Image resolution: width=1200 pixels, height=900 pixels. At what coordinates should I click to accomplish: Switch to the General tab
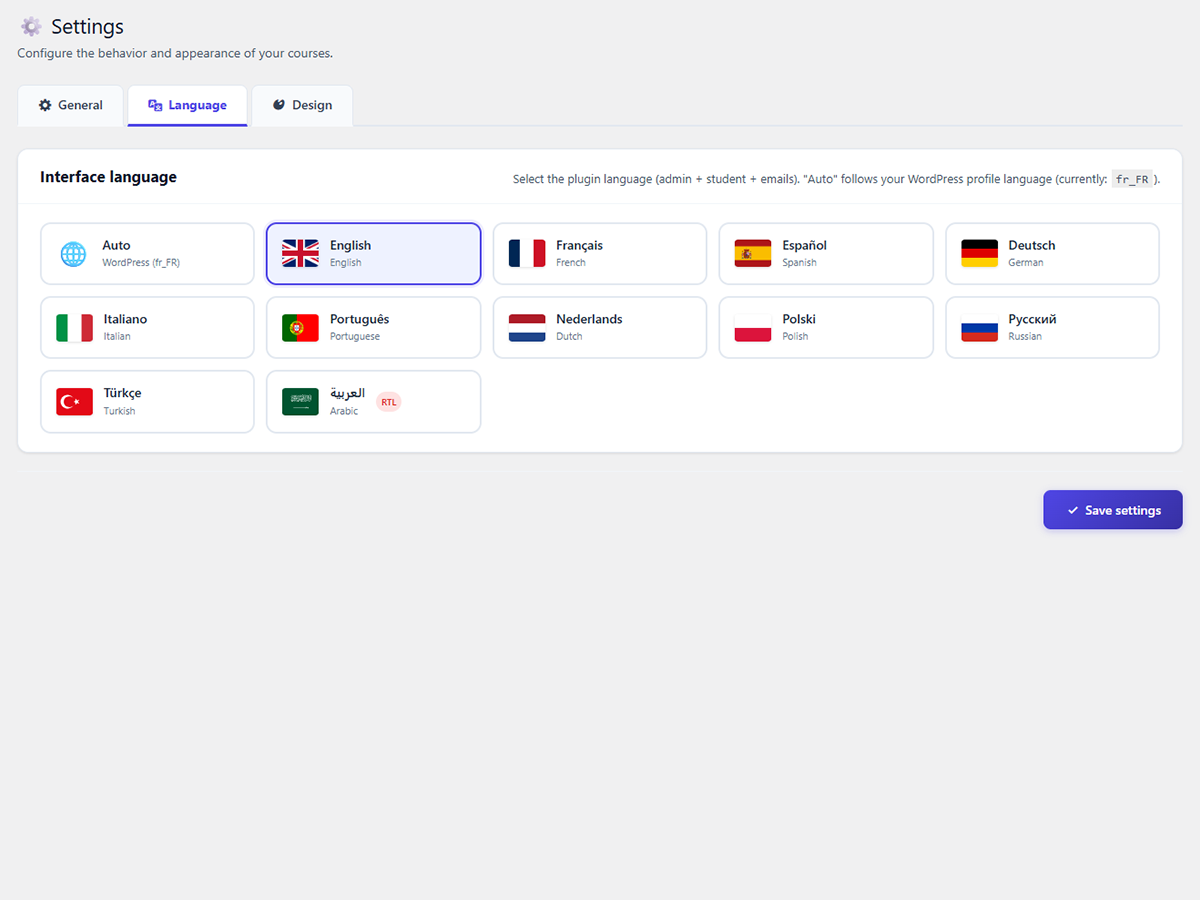click(71, 105)
